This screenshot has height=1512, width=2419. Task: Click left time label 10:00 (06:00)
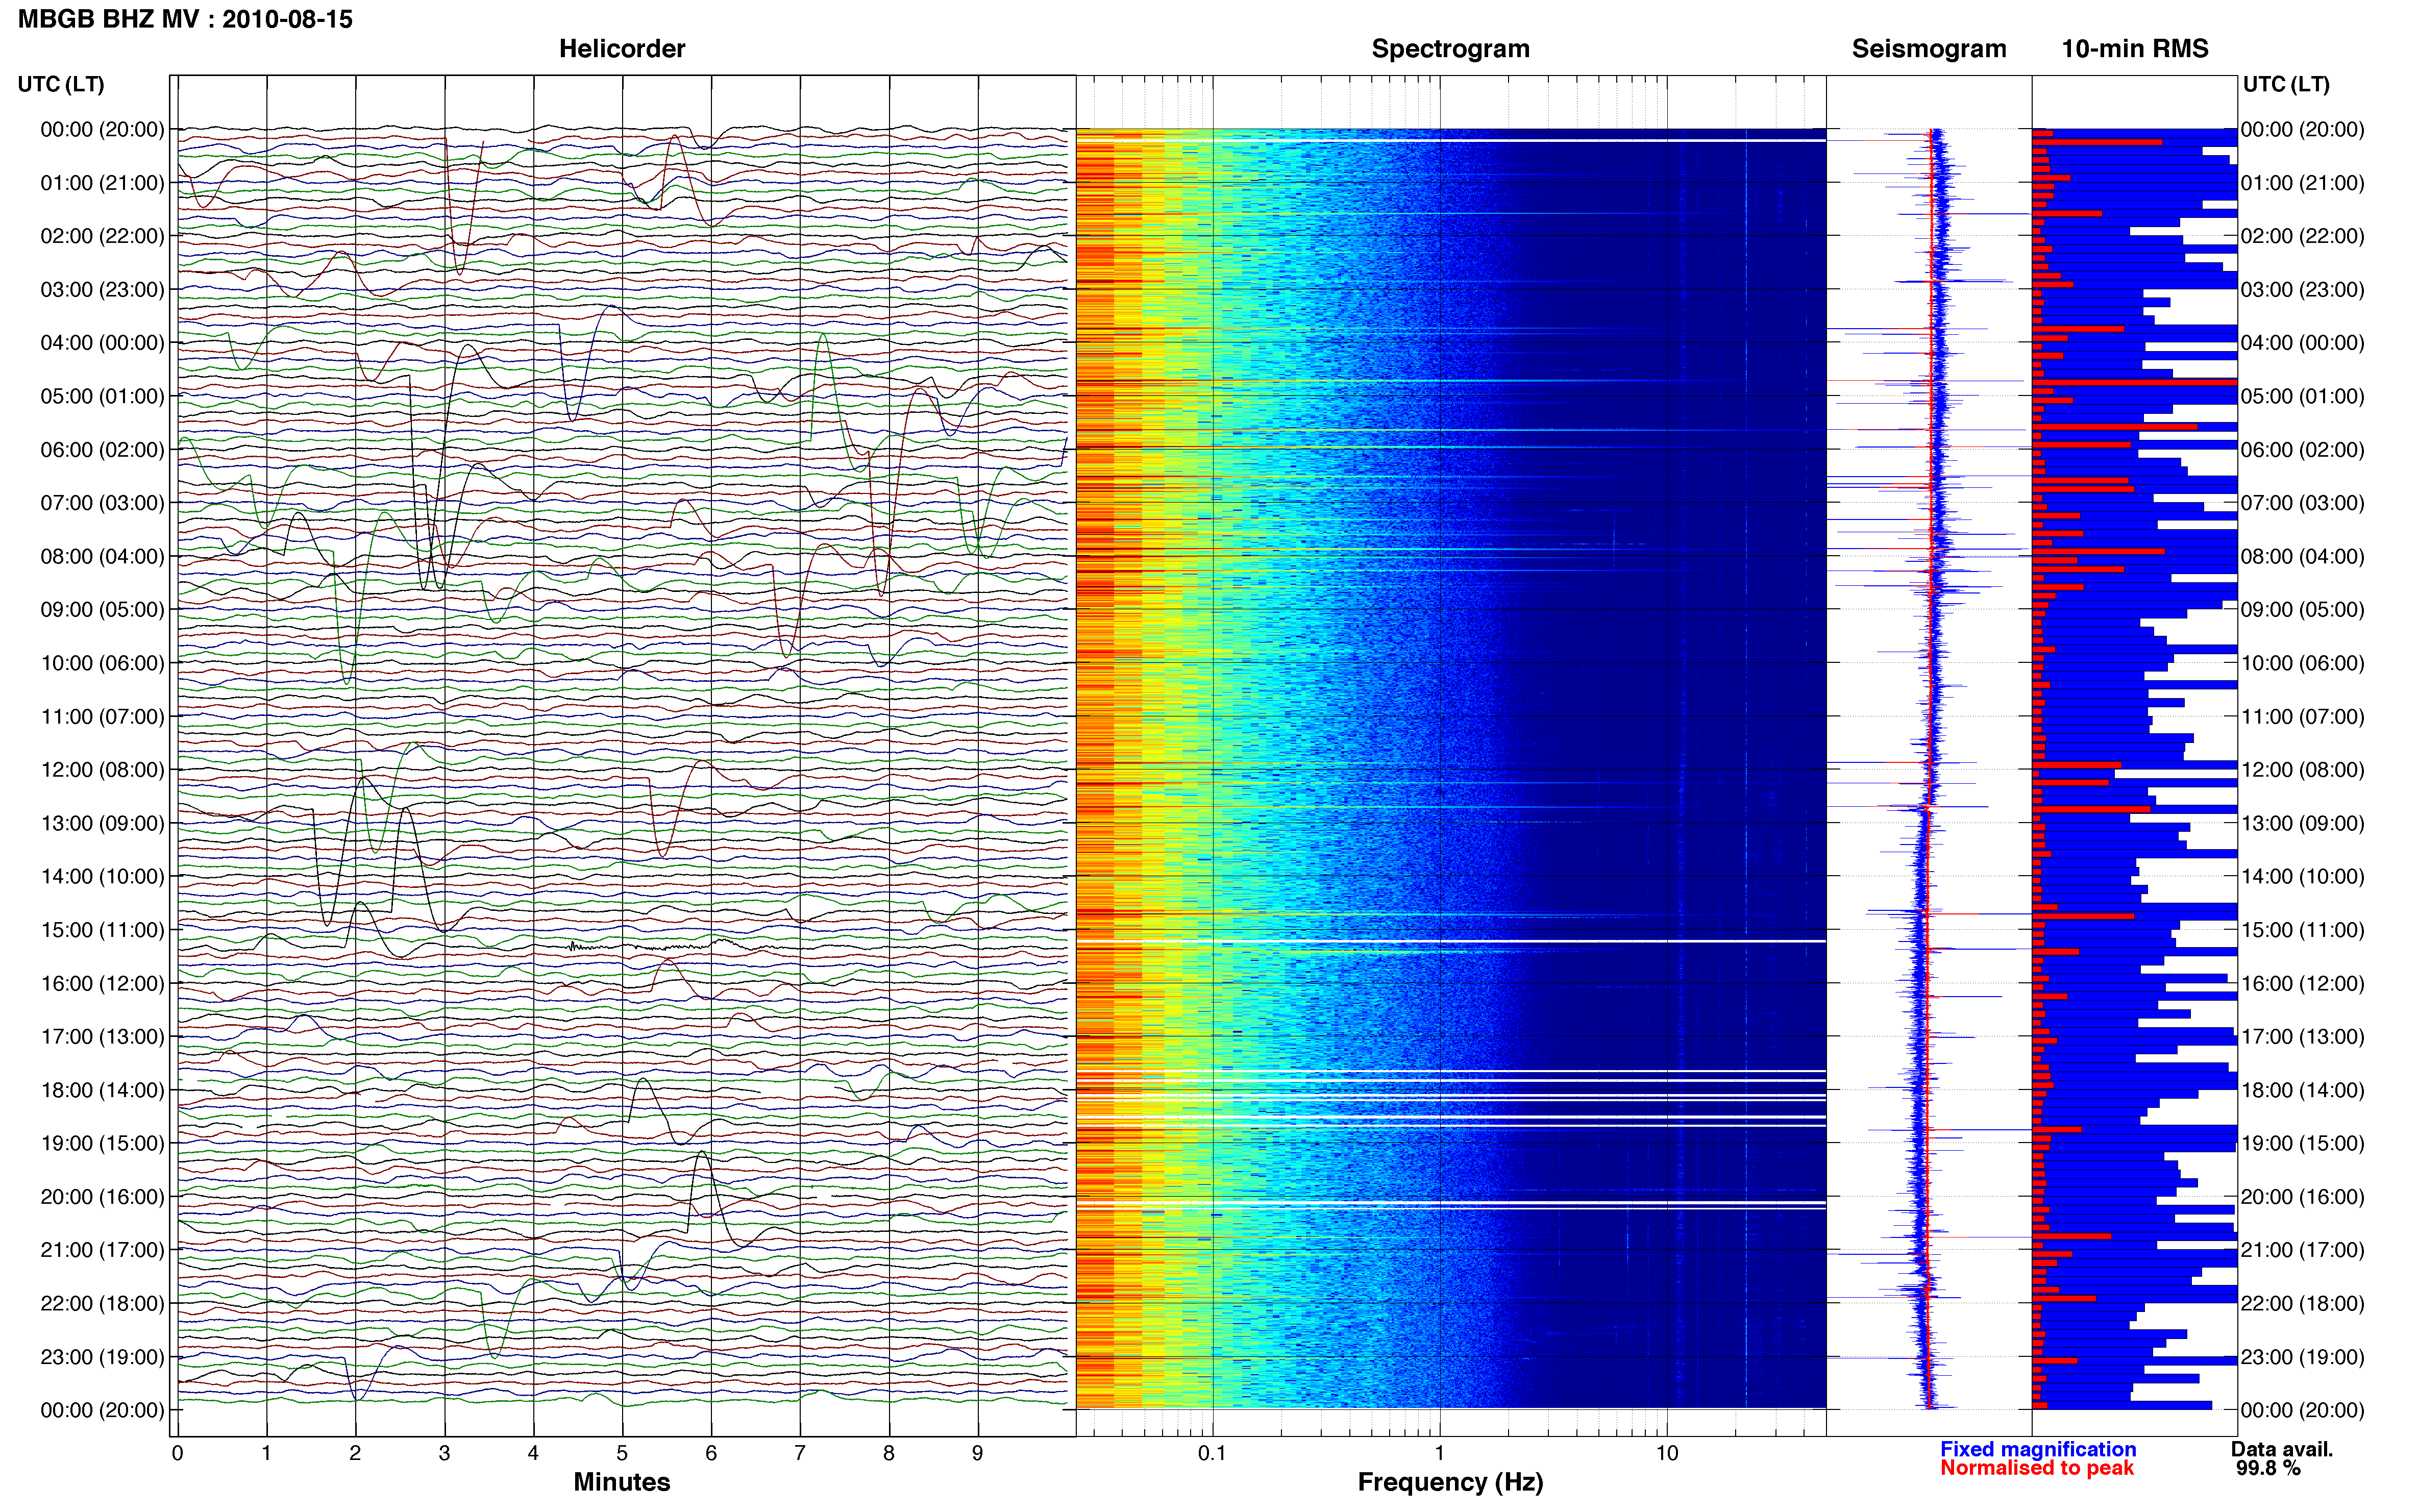pyautogui.click(x=102, y=663)
